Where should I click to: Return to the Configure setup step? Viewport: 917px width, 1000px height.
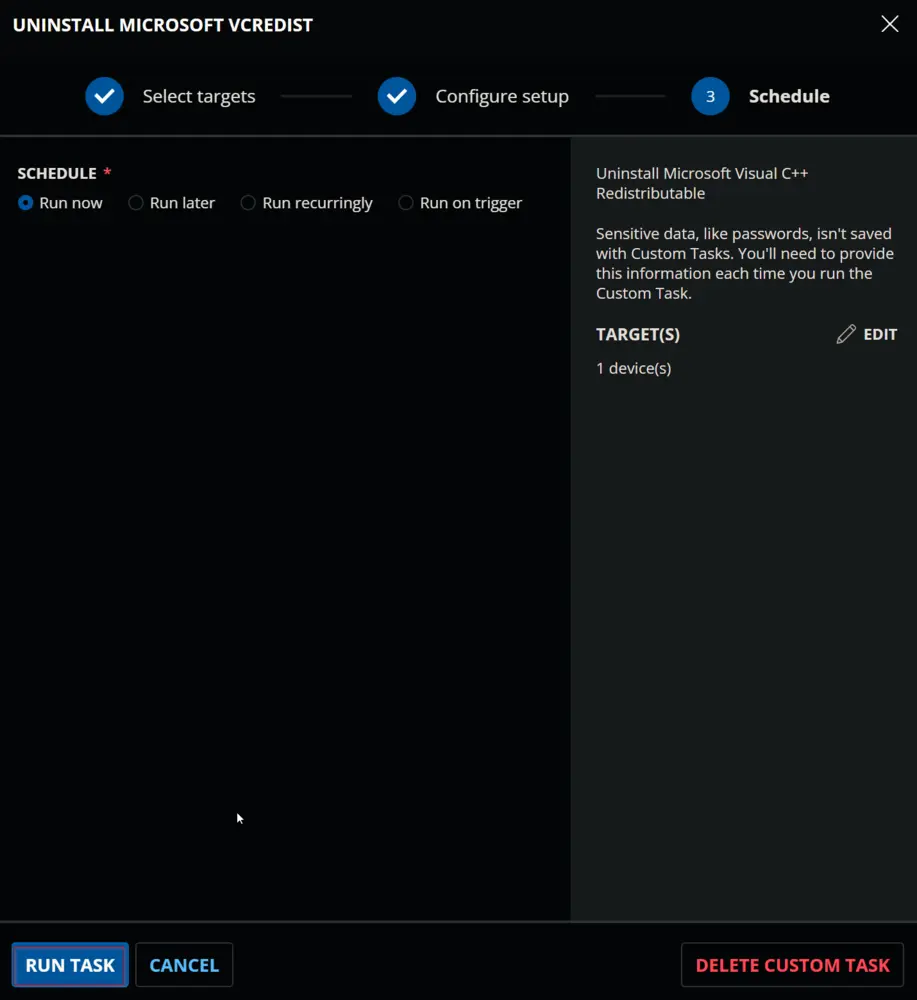502,96
